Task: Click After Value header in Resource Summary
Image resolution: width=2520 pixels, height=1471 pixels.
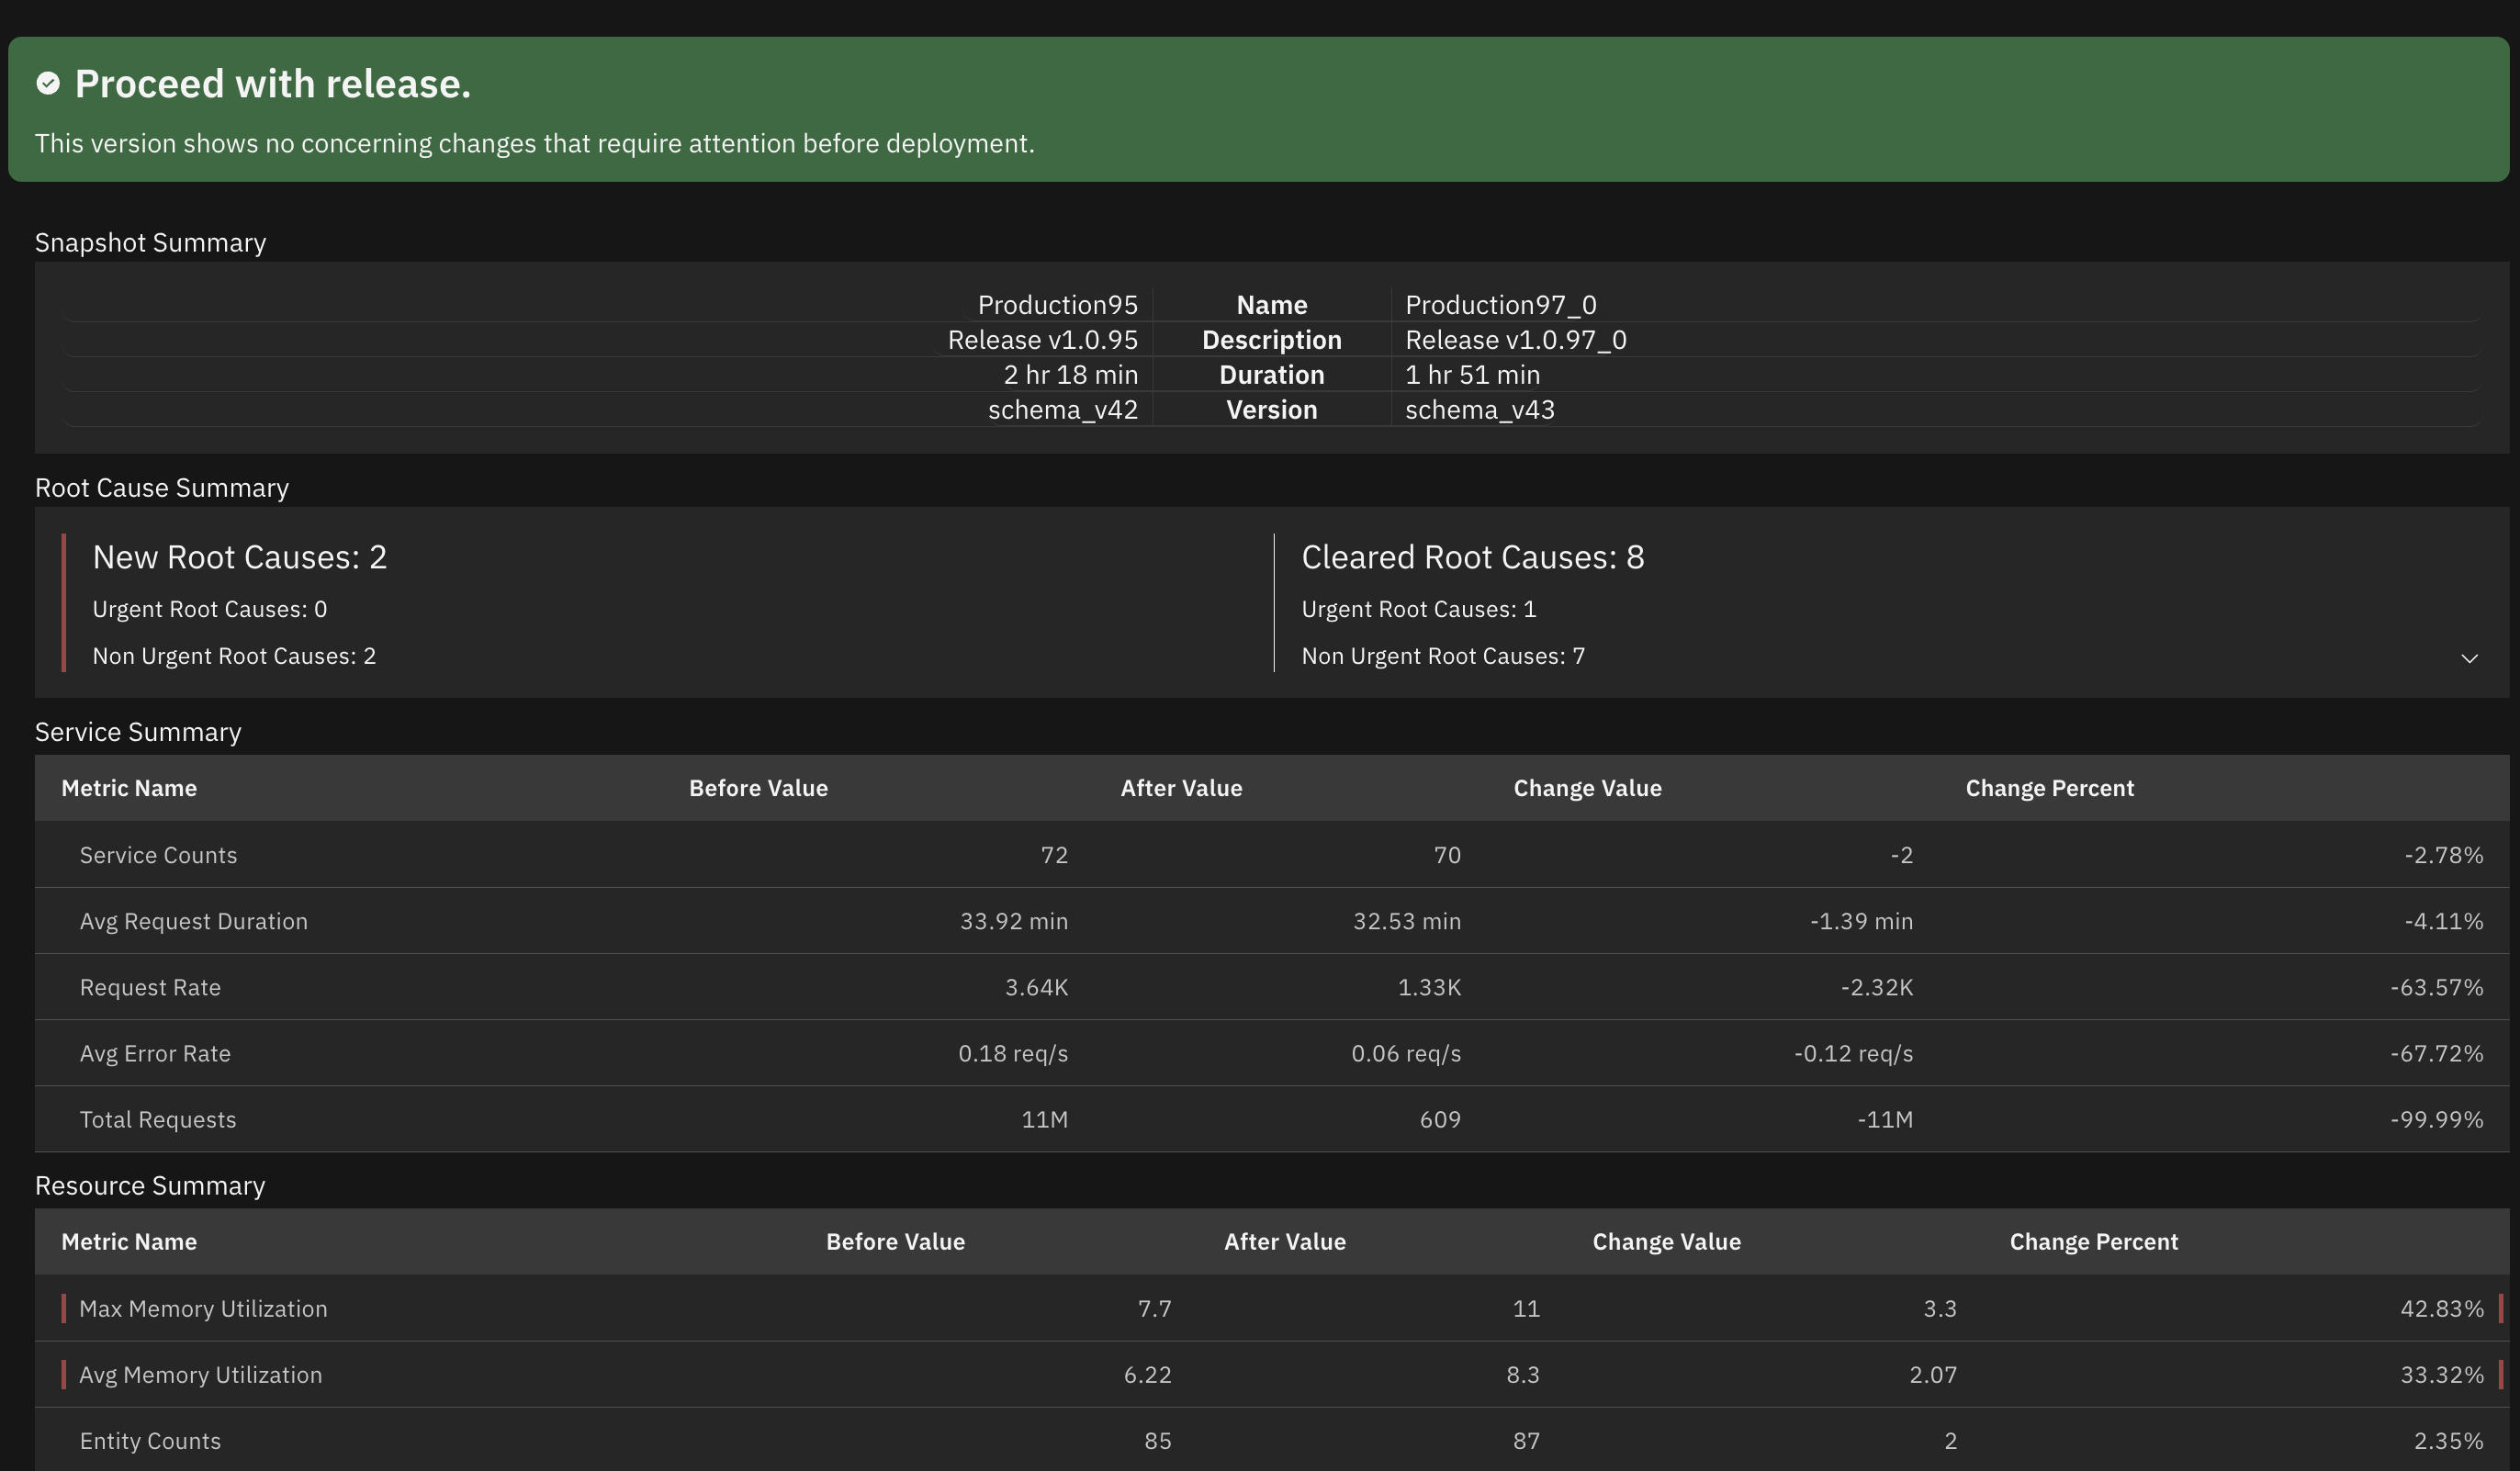Action: 1284,1241
